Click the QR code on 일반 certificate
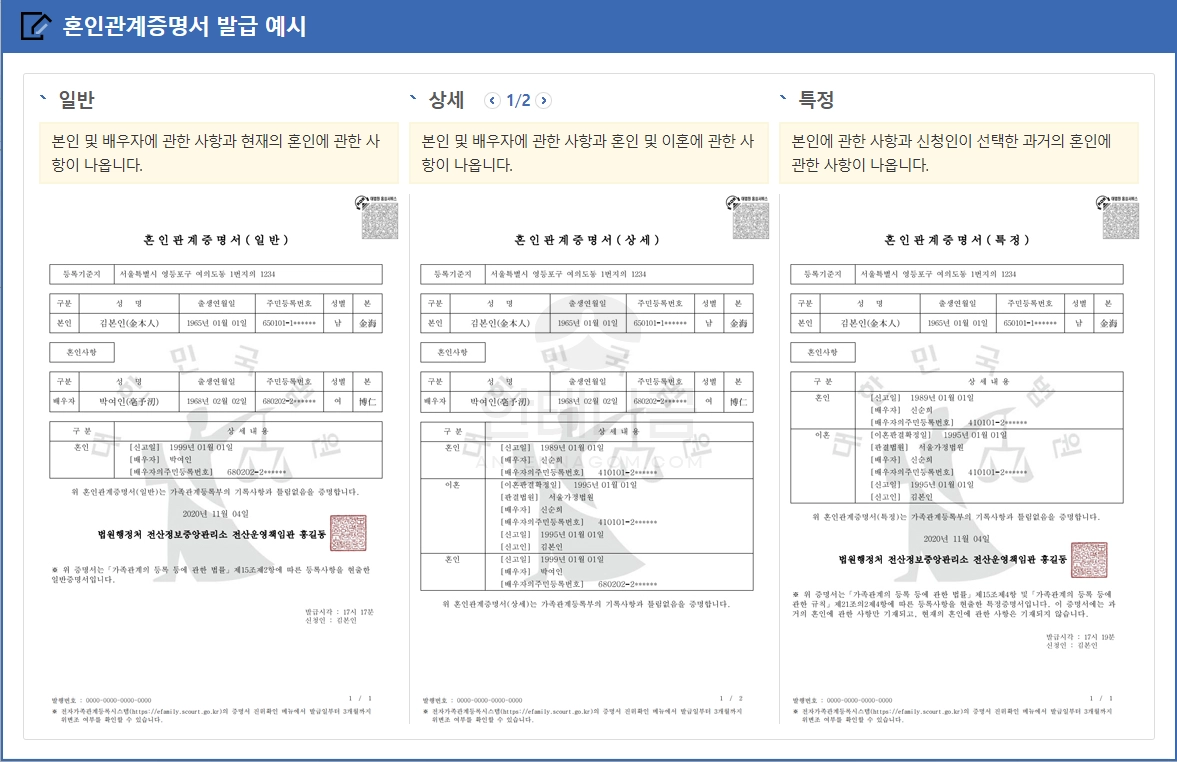Viewport: 1177px width, 762px height. coord(380,221)
